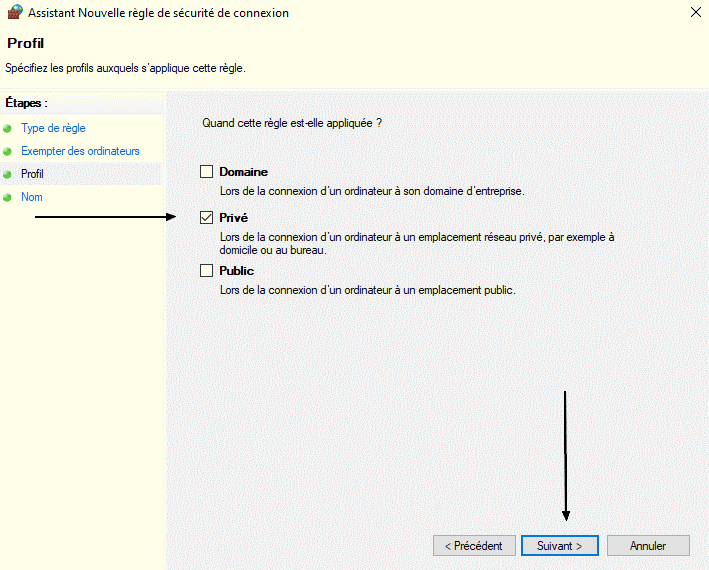Click the Public label text
This screenshot has width=709, height=570.
pos(236,271)
